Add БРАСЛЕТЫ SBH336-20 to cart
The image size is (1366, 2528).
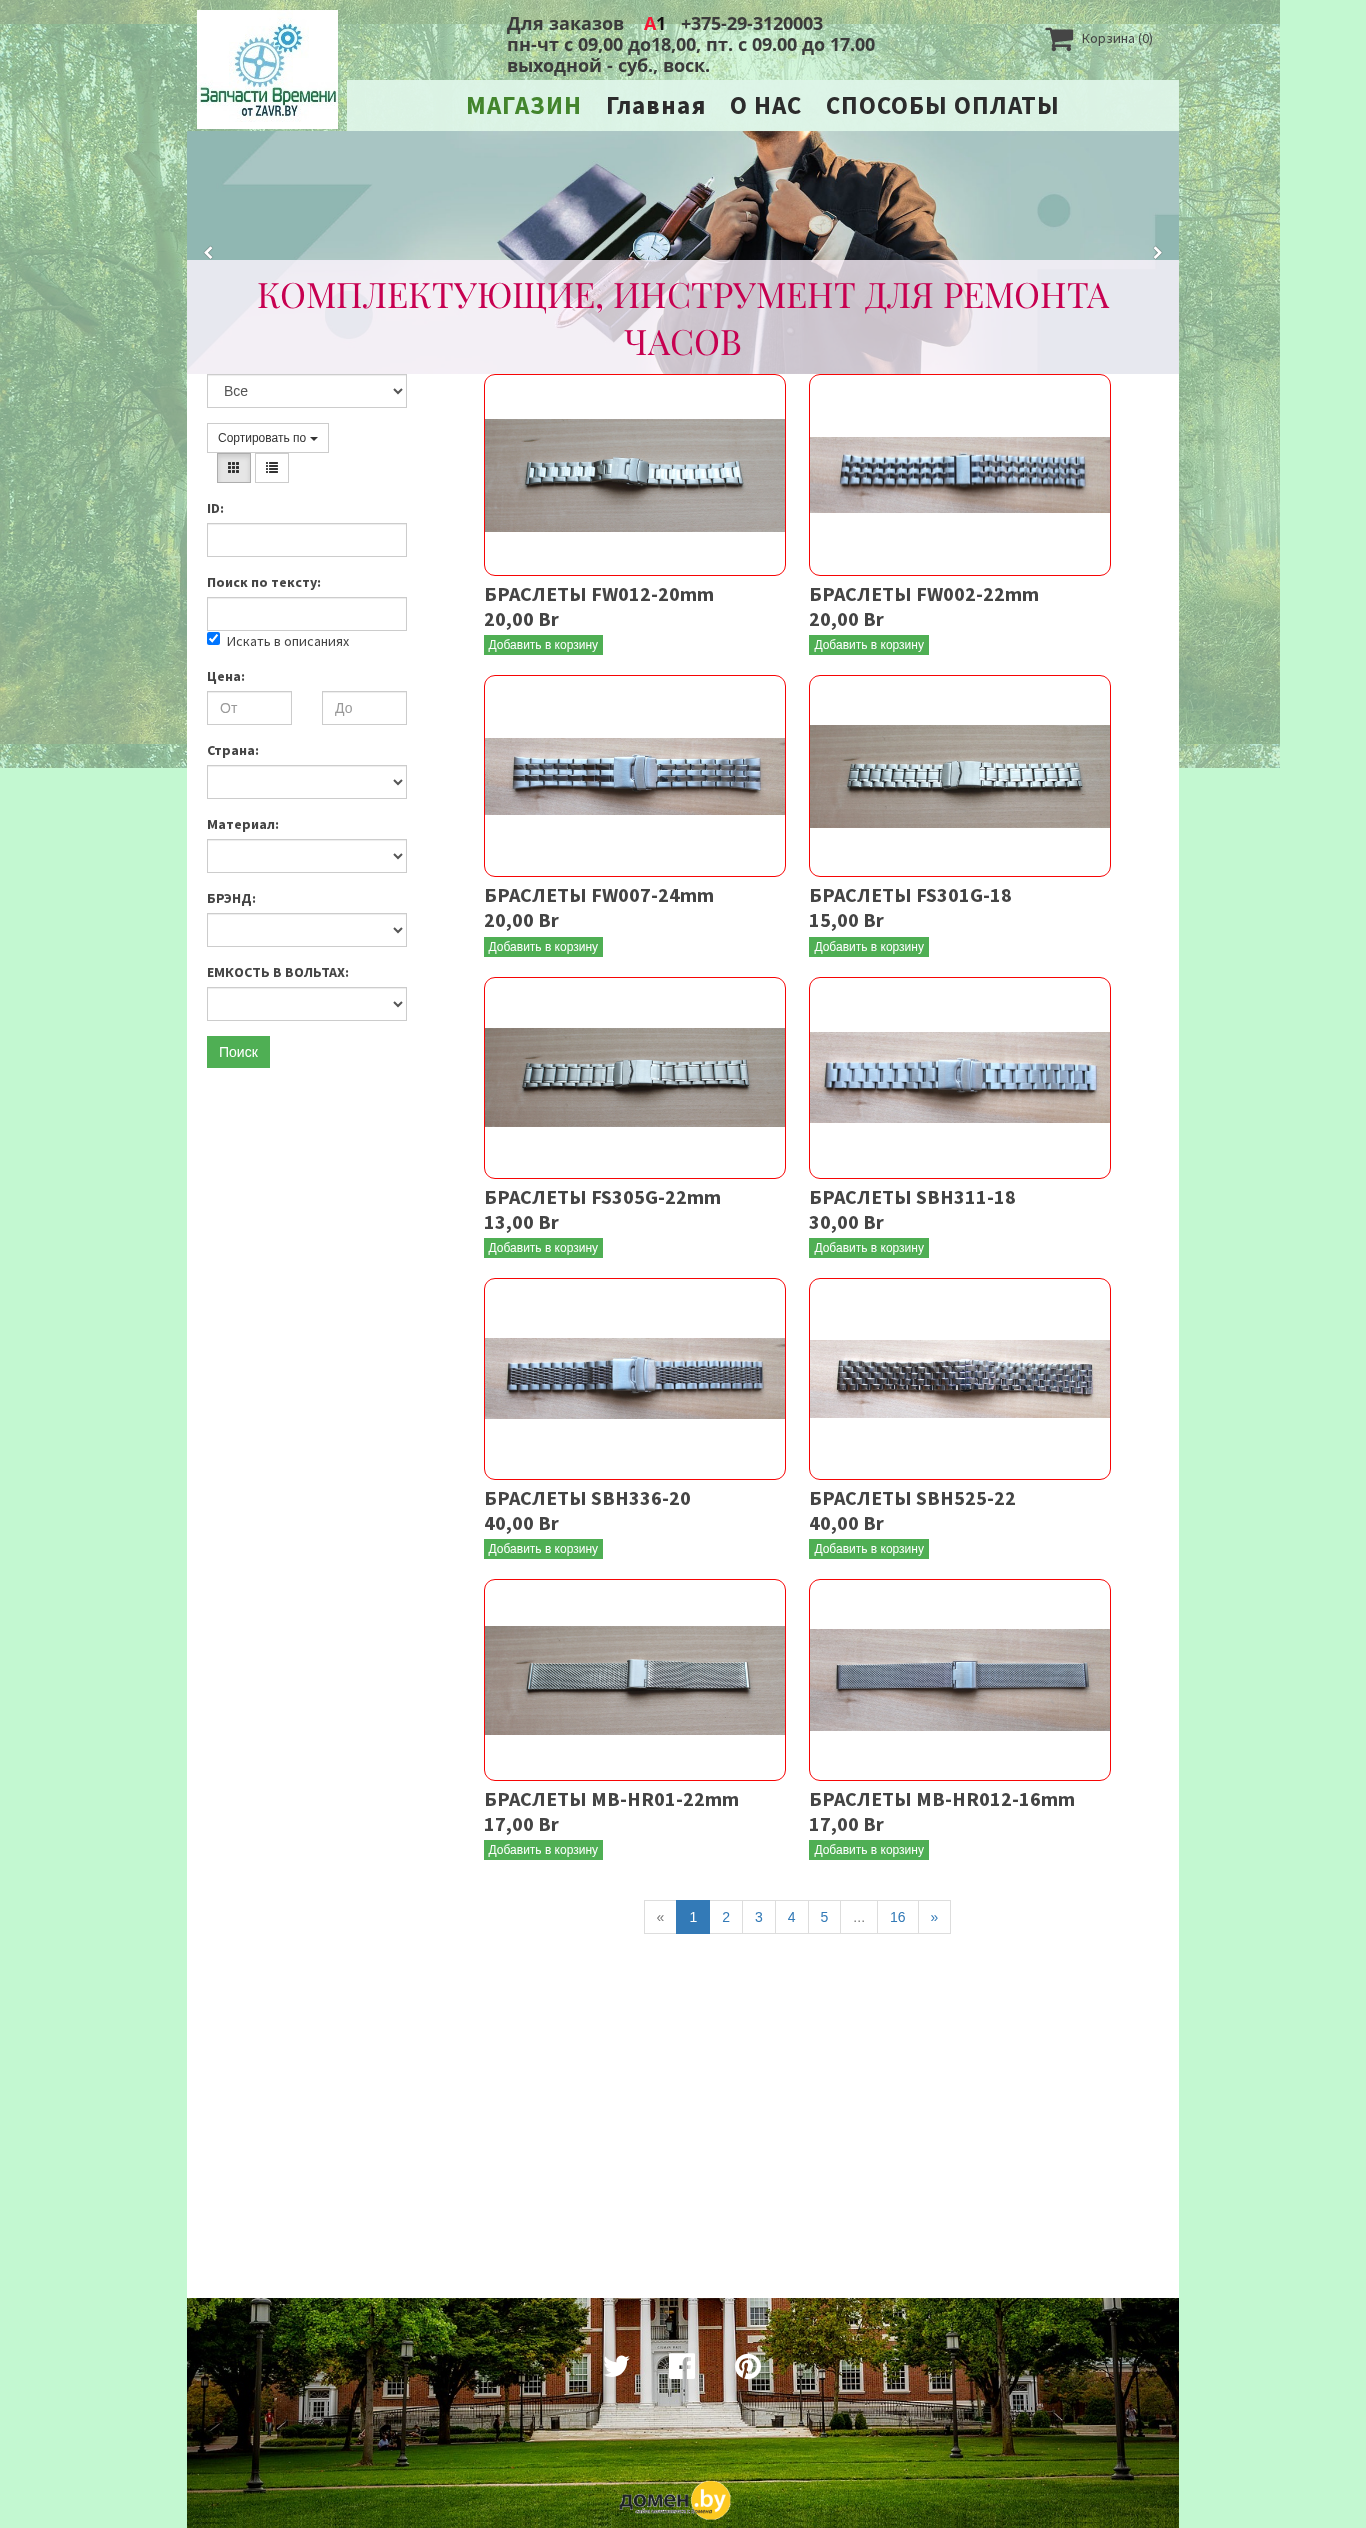(x=543, y=1549)
